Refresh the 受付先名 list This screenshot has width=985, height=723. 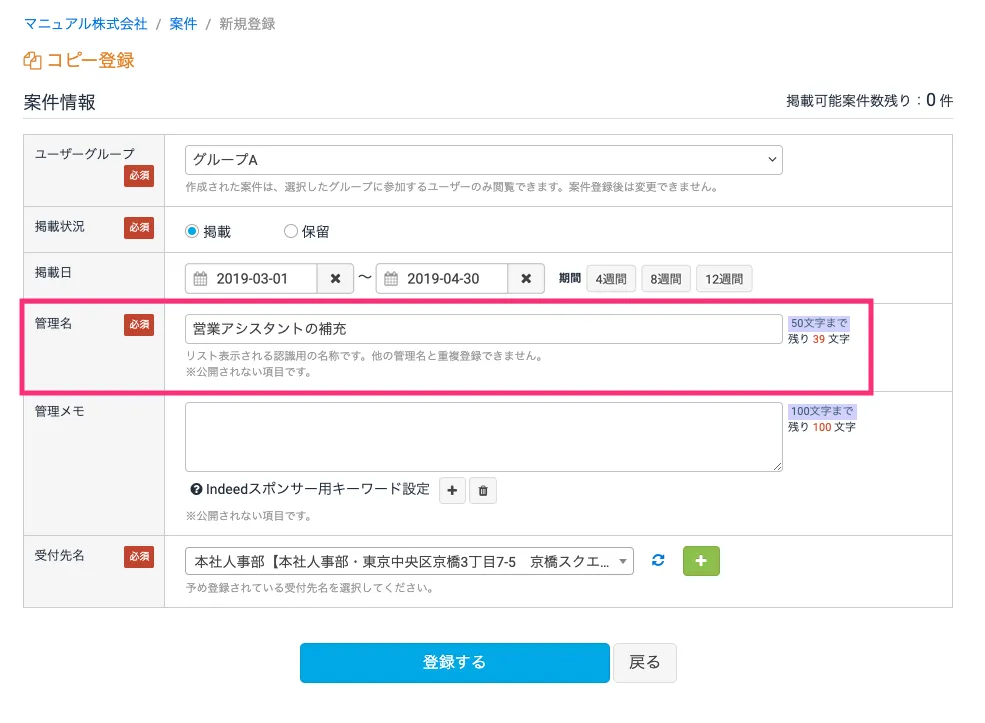coord(658,561)
